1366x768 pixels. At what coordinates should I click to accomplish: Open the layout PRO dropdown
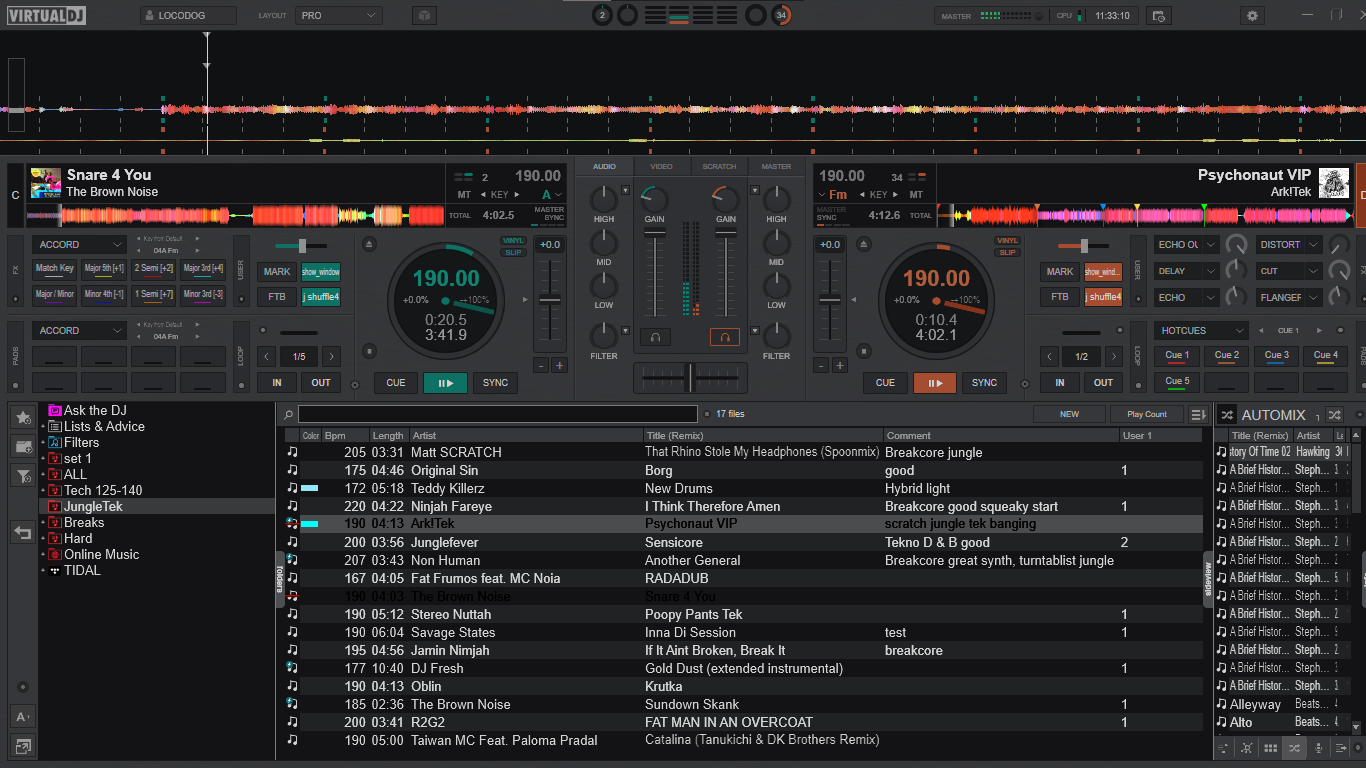coord(338,16)
